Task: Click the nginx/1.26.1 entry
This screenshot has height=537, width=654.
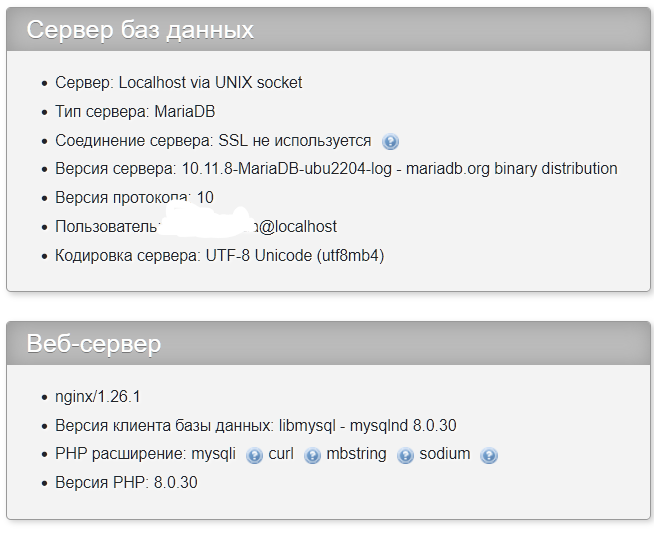Action: (98, 396)
